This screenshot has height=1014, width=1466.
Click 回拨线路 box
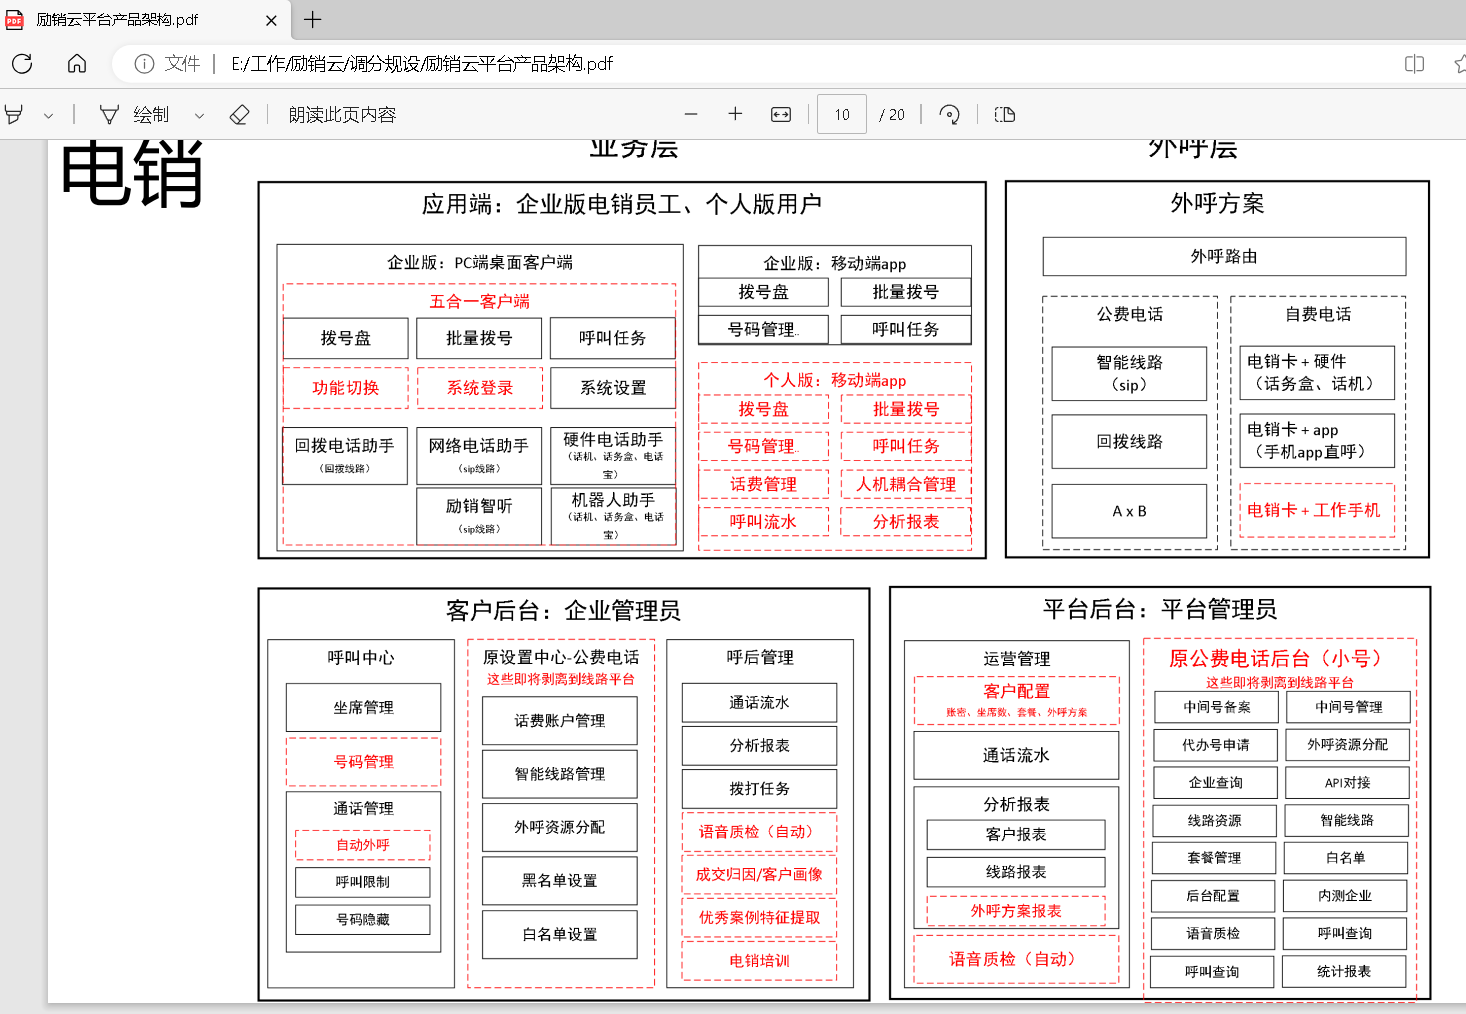[x=1130, y=442]
